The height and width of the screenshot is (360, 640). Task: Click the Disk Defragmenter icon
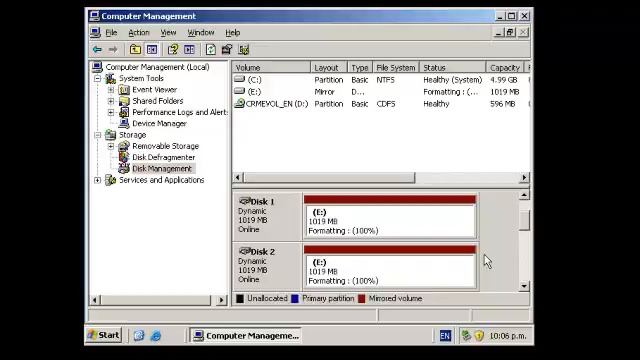tap(124, 157)
